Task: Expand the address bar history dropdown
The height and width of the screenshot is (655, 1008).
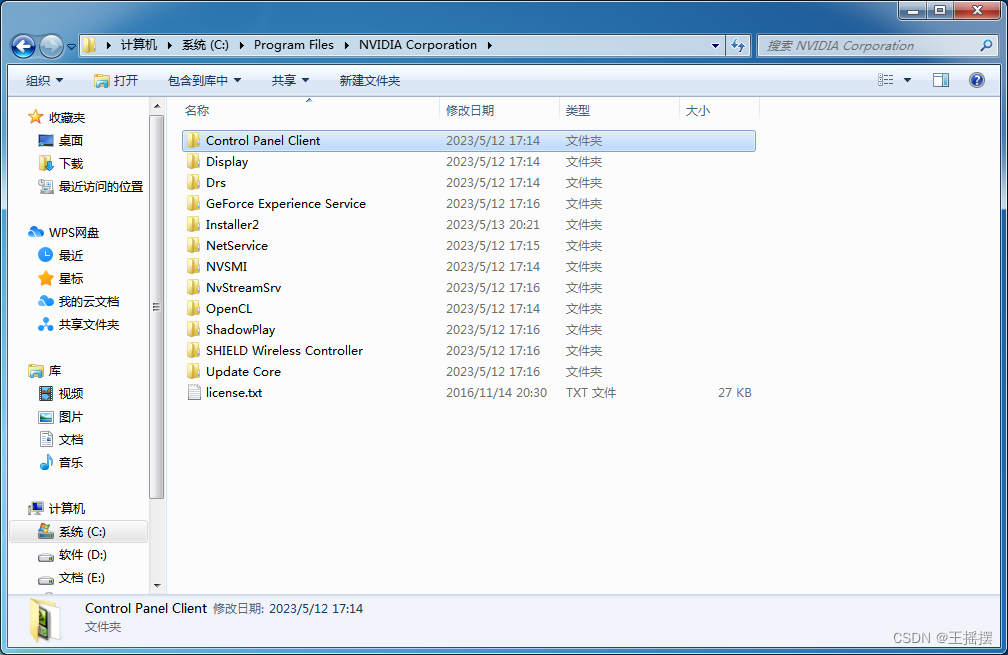Action: (x=715, y=46)
